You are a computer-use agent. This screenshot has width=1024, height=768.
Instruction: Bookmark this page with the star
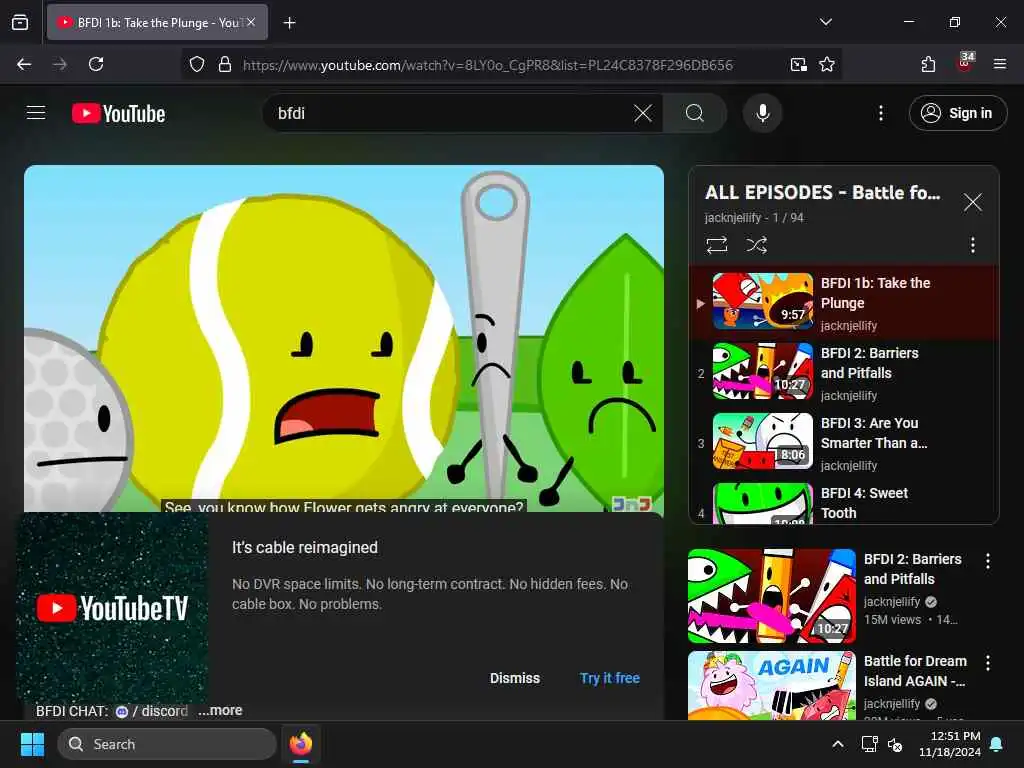[x=827, y=64]
